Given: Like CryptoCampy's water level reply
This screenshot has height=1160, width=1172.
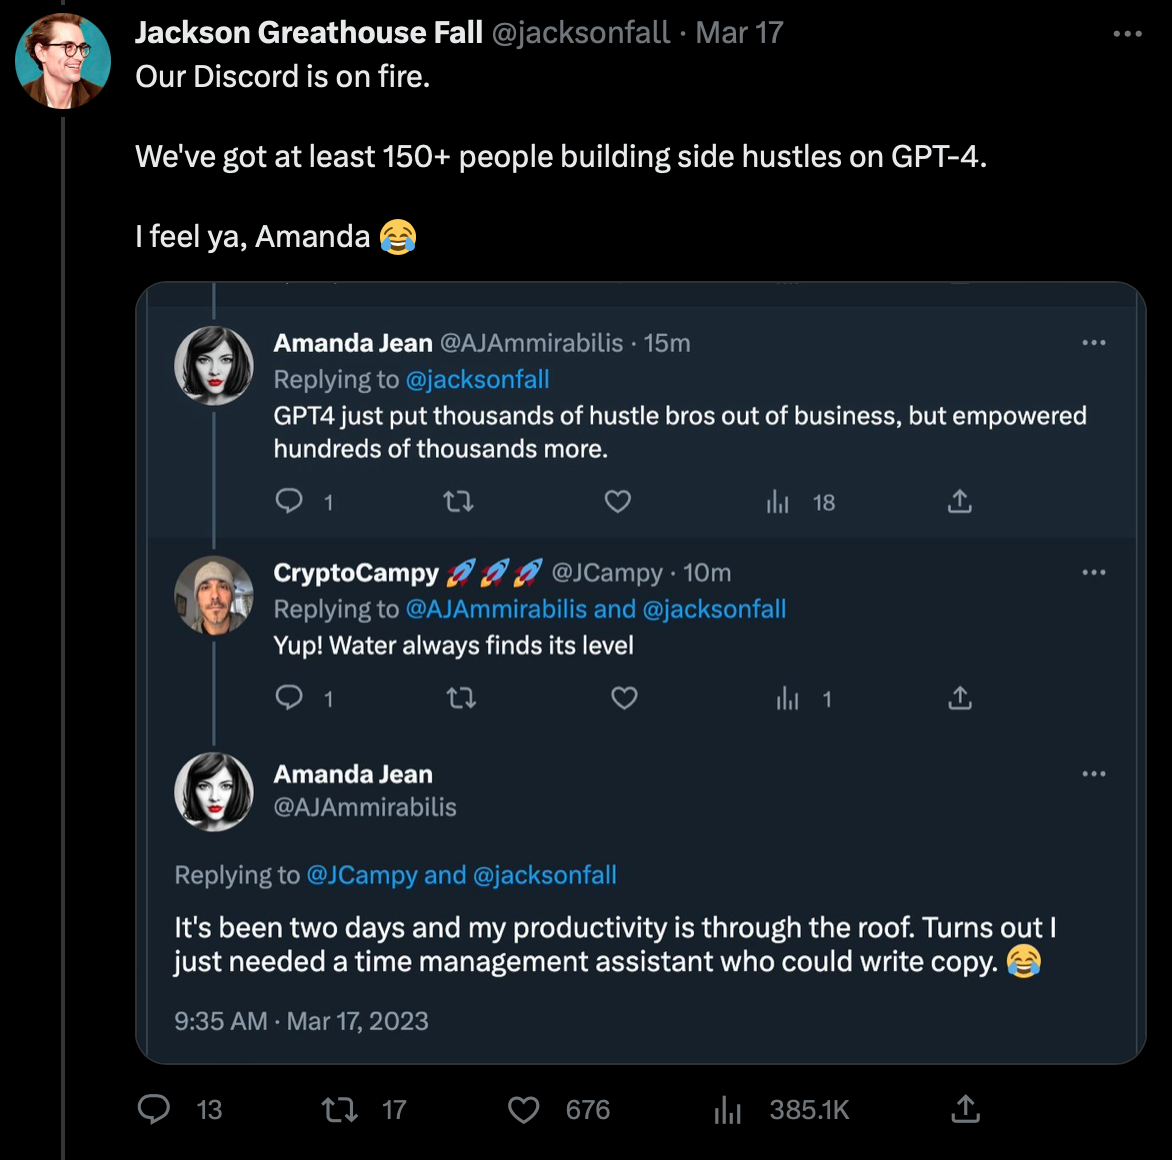Looking at the screenshot, I should [624, 698].
